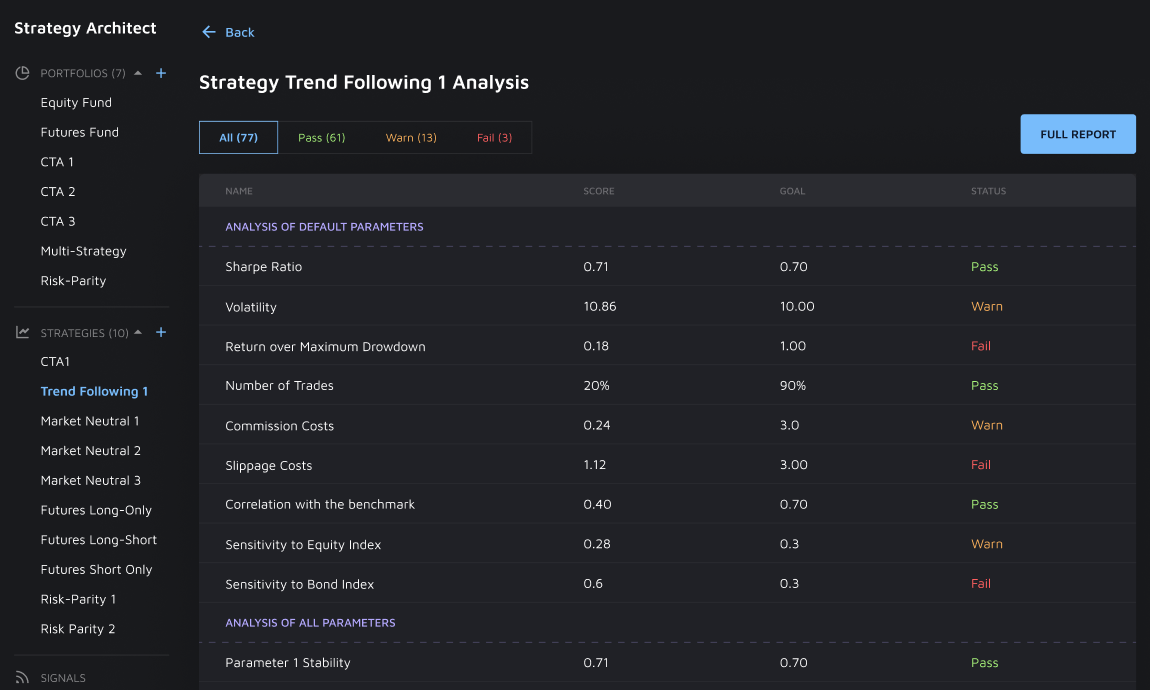Click Sensitivity to Bond Index score 0.6
Image resolution: width=1150 pixels, height=690 pixels.
[593, 584]
